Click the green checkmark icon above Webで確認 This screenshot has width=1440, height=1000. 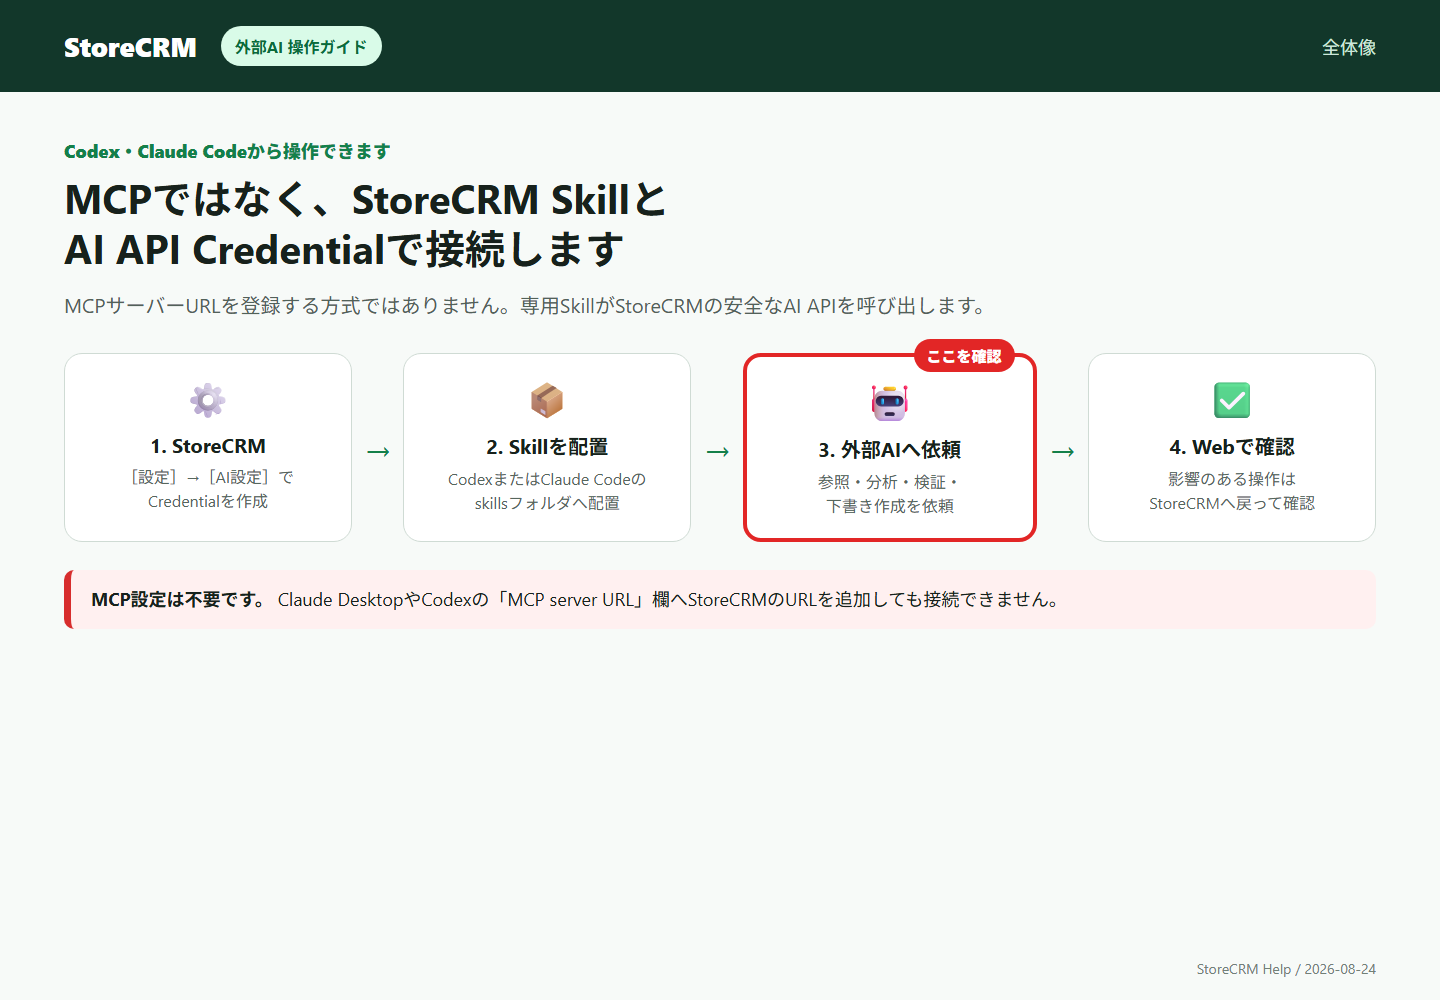pyautogui.click(x=1232, y=400)
